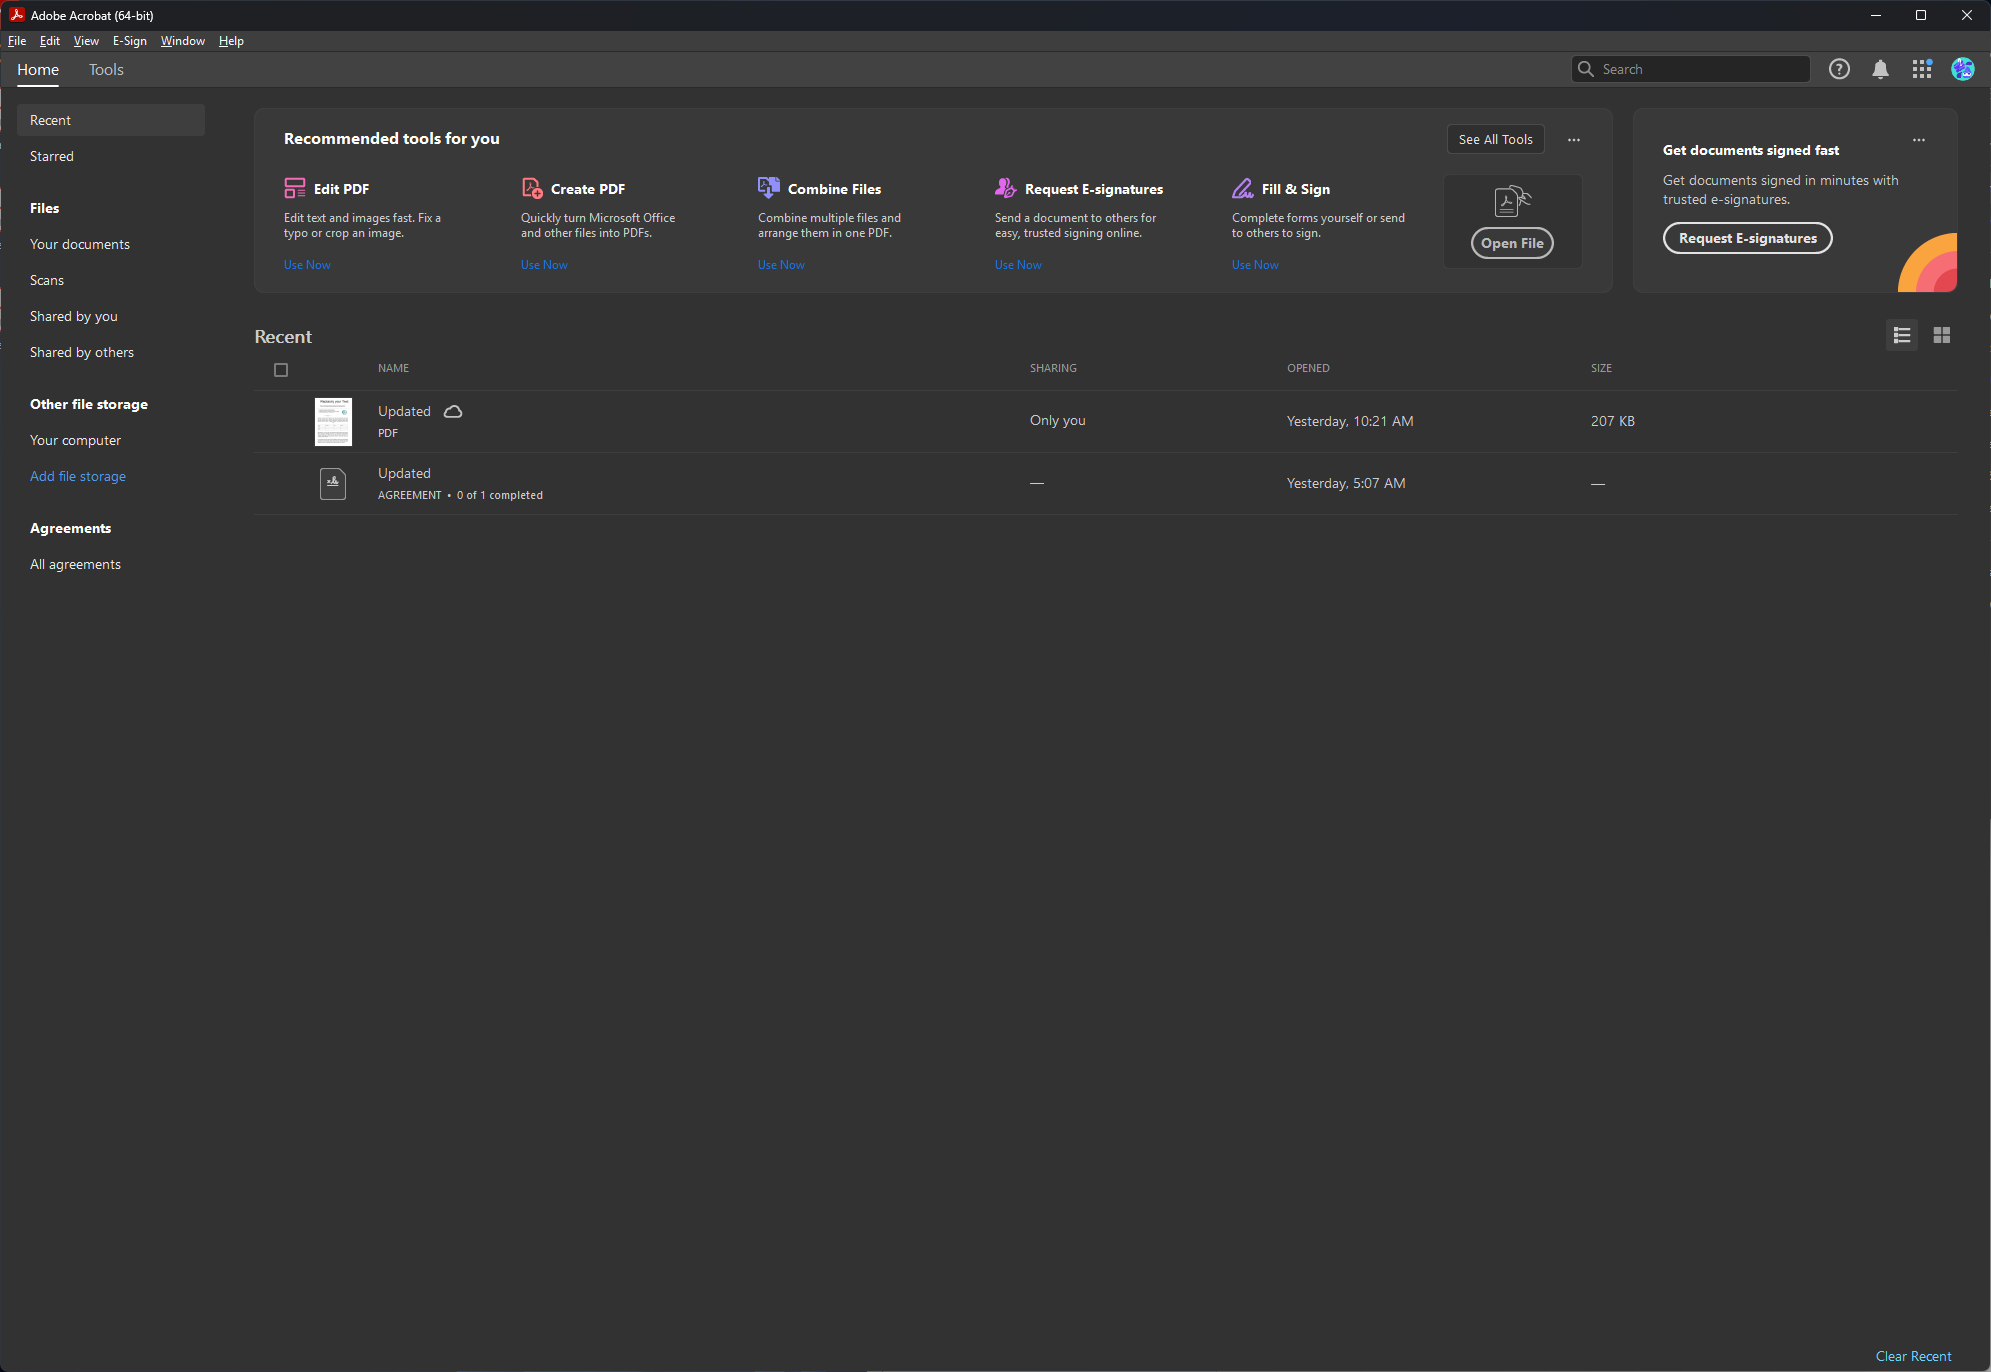Screen dimensions: 1991x1372
Task: Open the Recommended tools more options ellipsis
Action: coord(1574,140)
